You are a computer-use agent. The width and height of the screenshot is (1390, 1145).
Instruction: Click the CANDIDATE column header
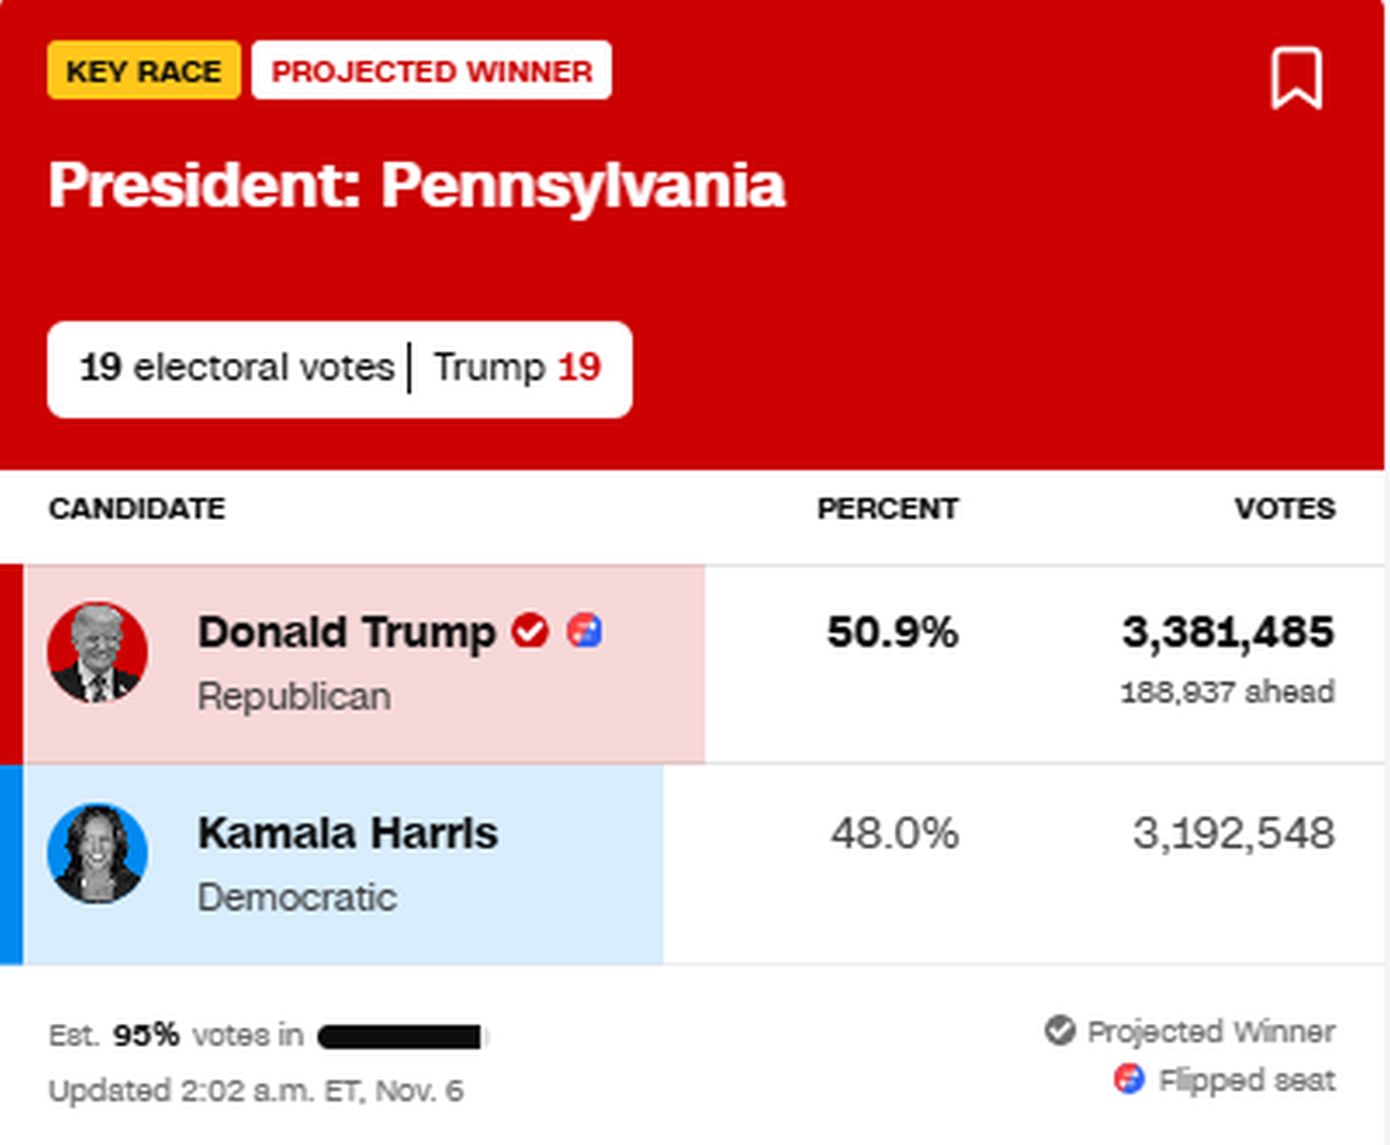[137, 508]
